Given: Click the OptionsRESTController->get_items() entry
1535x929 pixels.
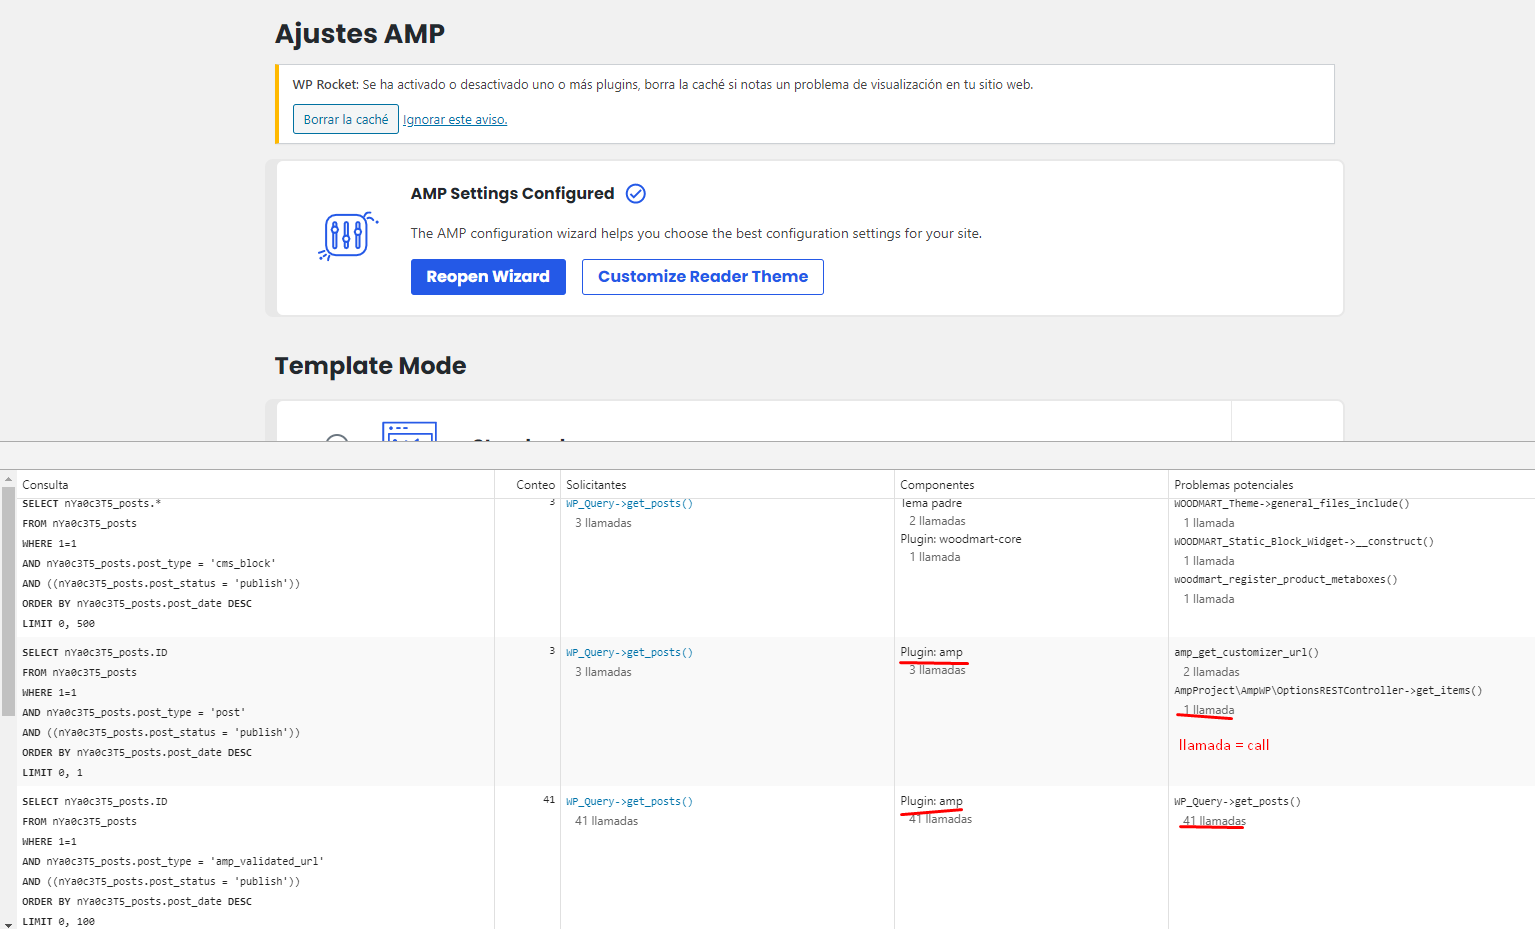Looking at the screenshot, I should tap(1328, 691).
